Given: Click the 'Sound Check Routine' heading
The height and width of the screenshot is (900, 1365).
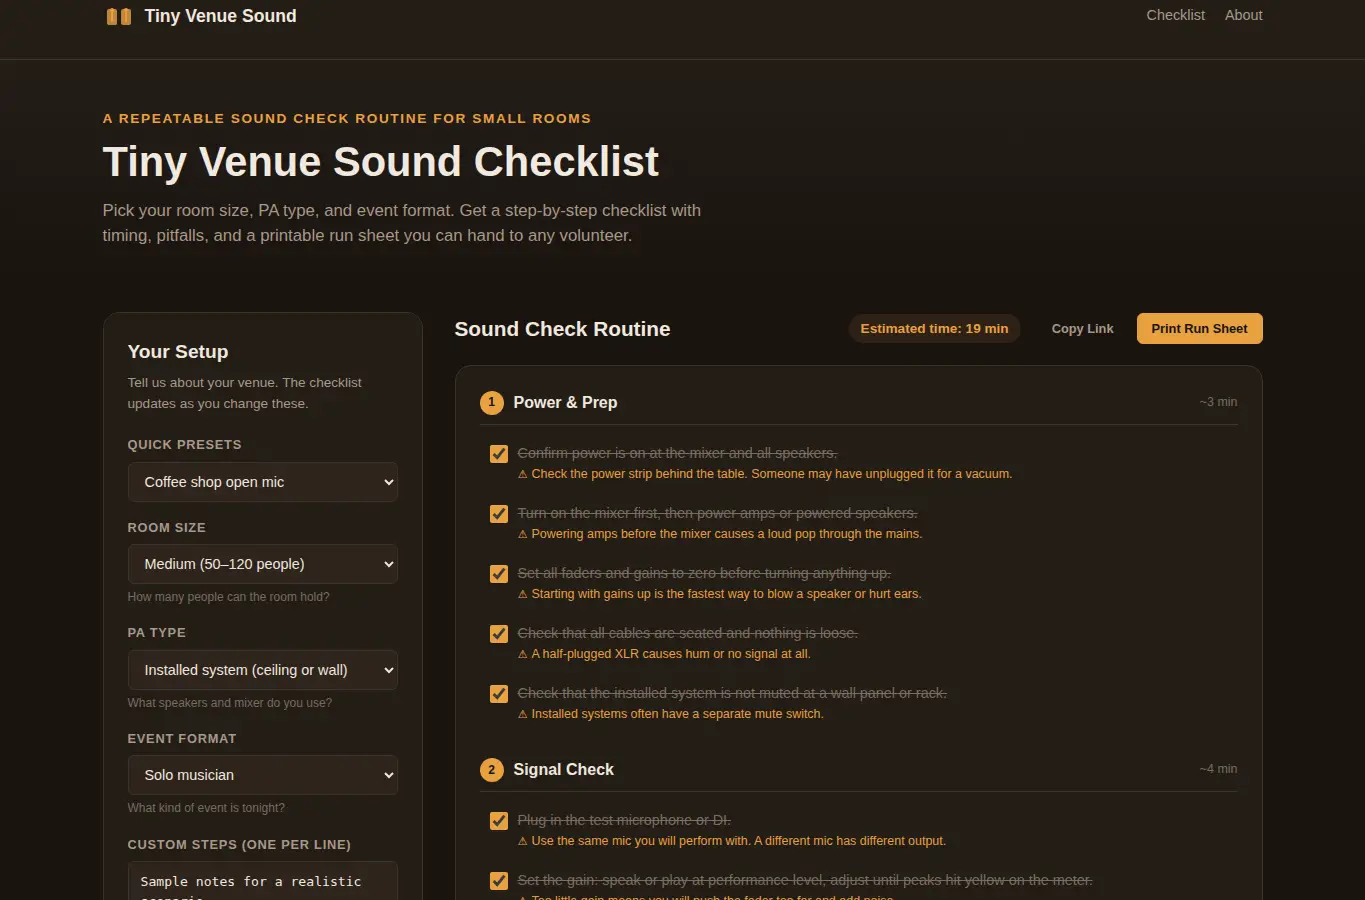Looking at the screenshot, I should [562, 329].
